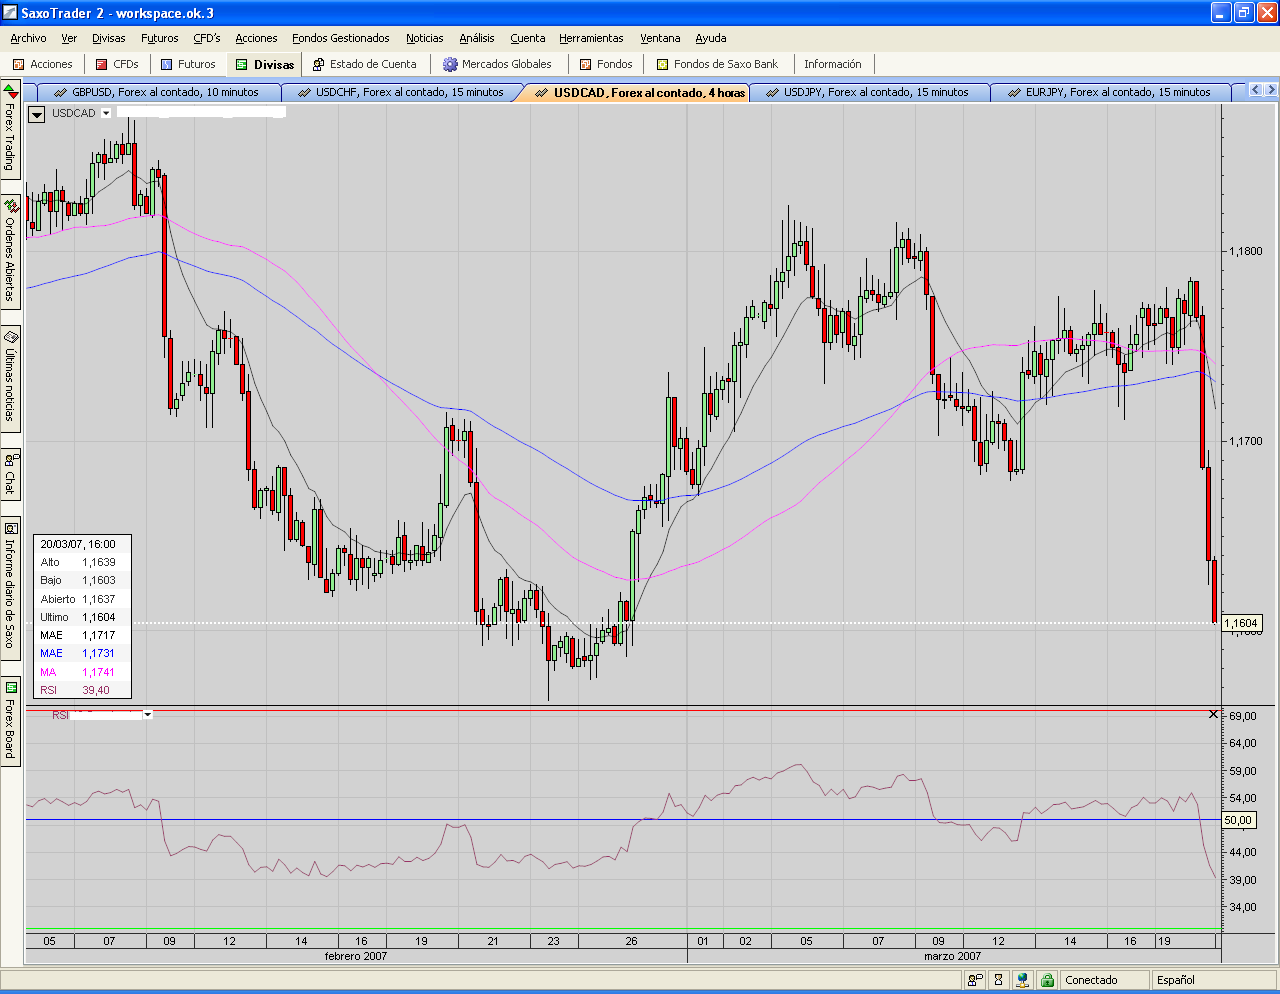Open Mercados Globales with gear icon

click(497, 64)
